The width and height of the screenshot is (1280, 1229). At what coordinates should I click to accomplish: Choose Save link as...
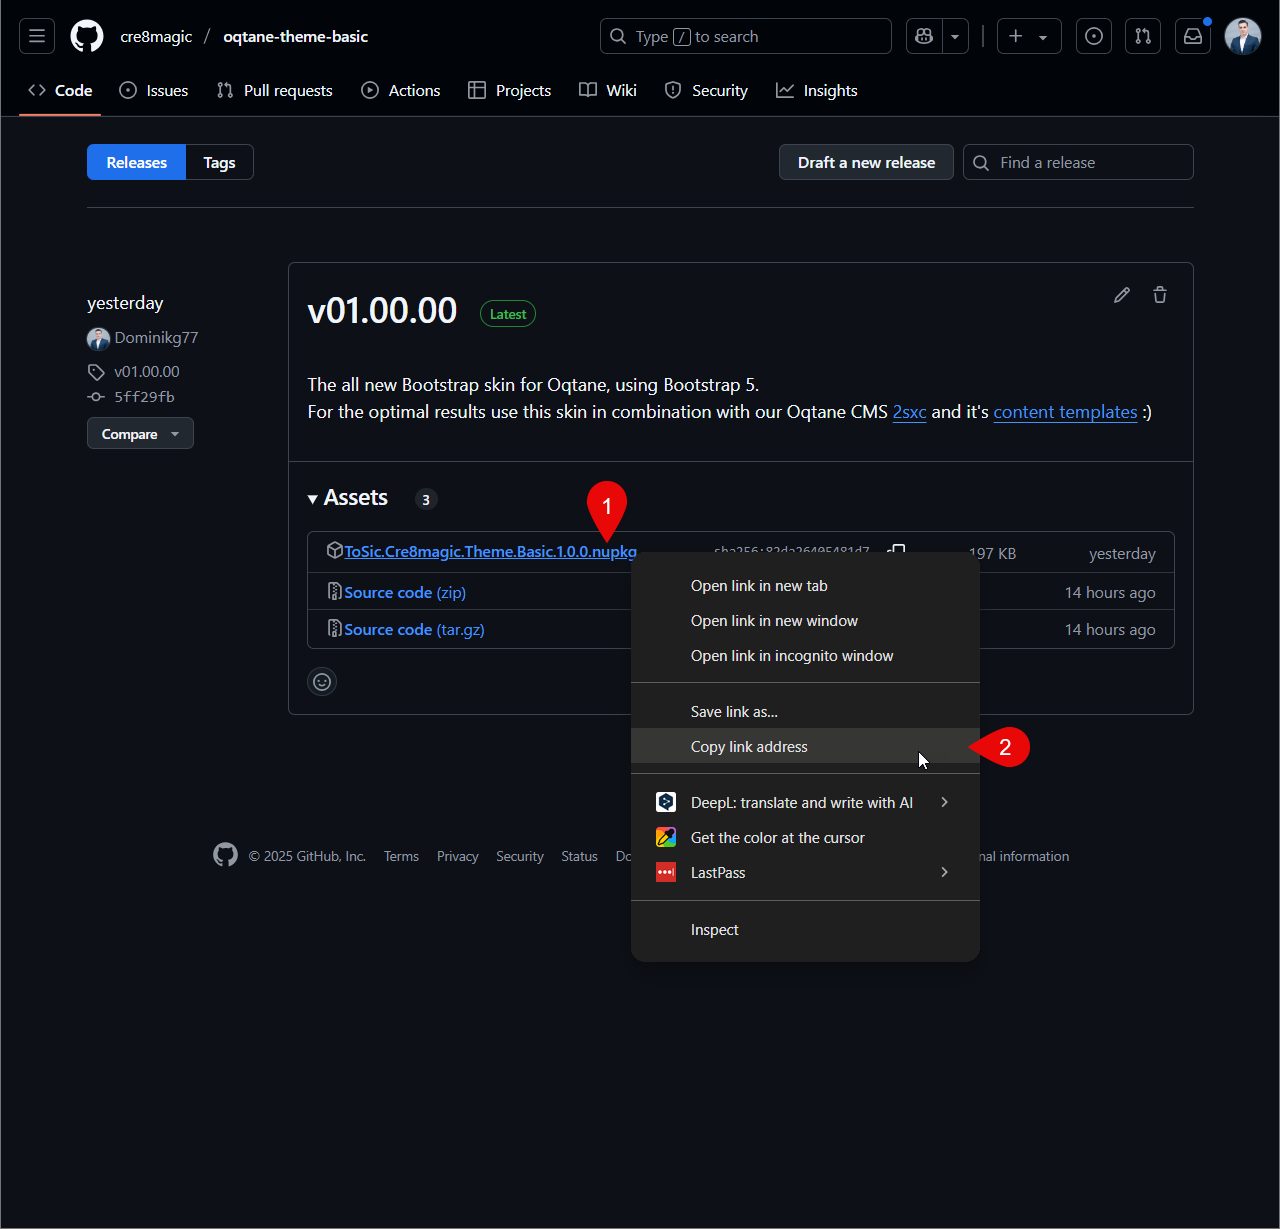click(x=805, y=712)
